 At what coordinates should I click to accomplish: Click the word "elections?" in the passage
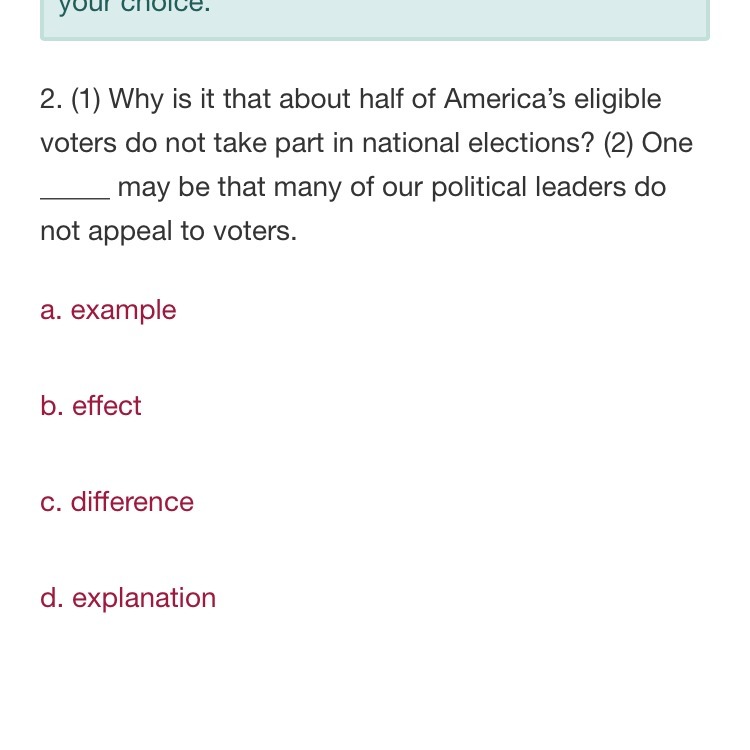pos(531,143)
